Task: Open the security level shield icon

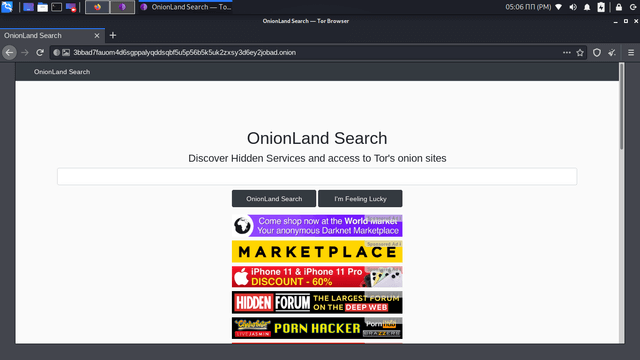Action: (597, 53)
